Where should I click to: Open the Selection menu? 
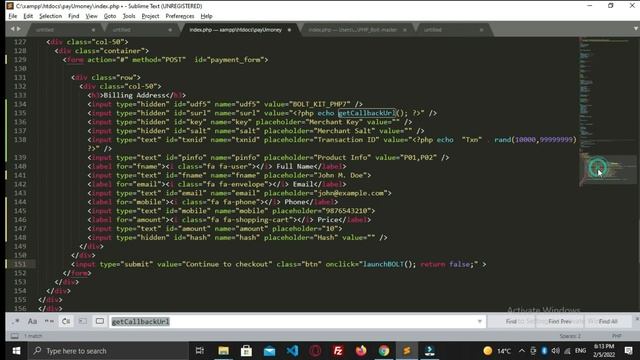point(50,16)
